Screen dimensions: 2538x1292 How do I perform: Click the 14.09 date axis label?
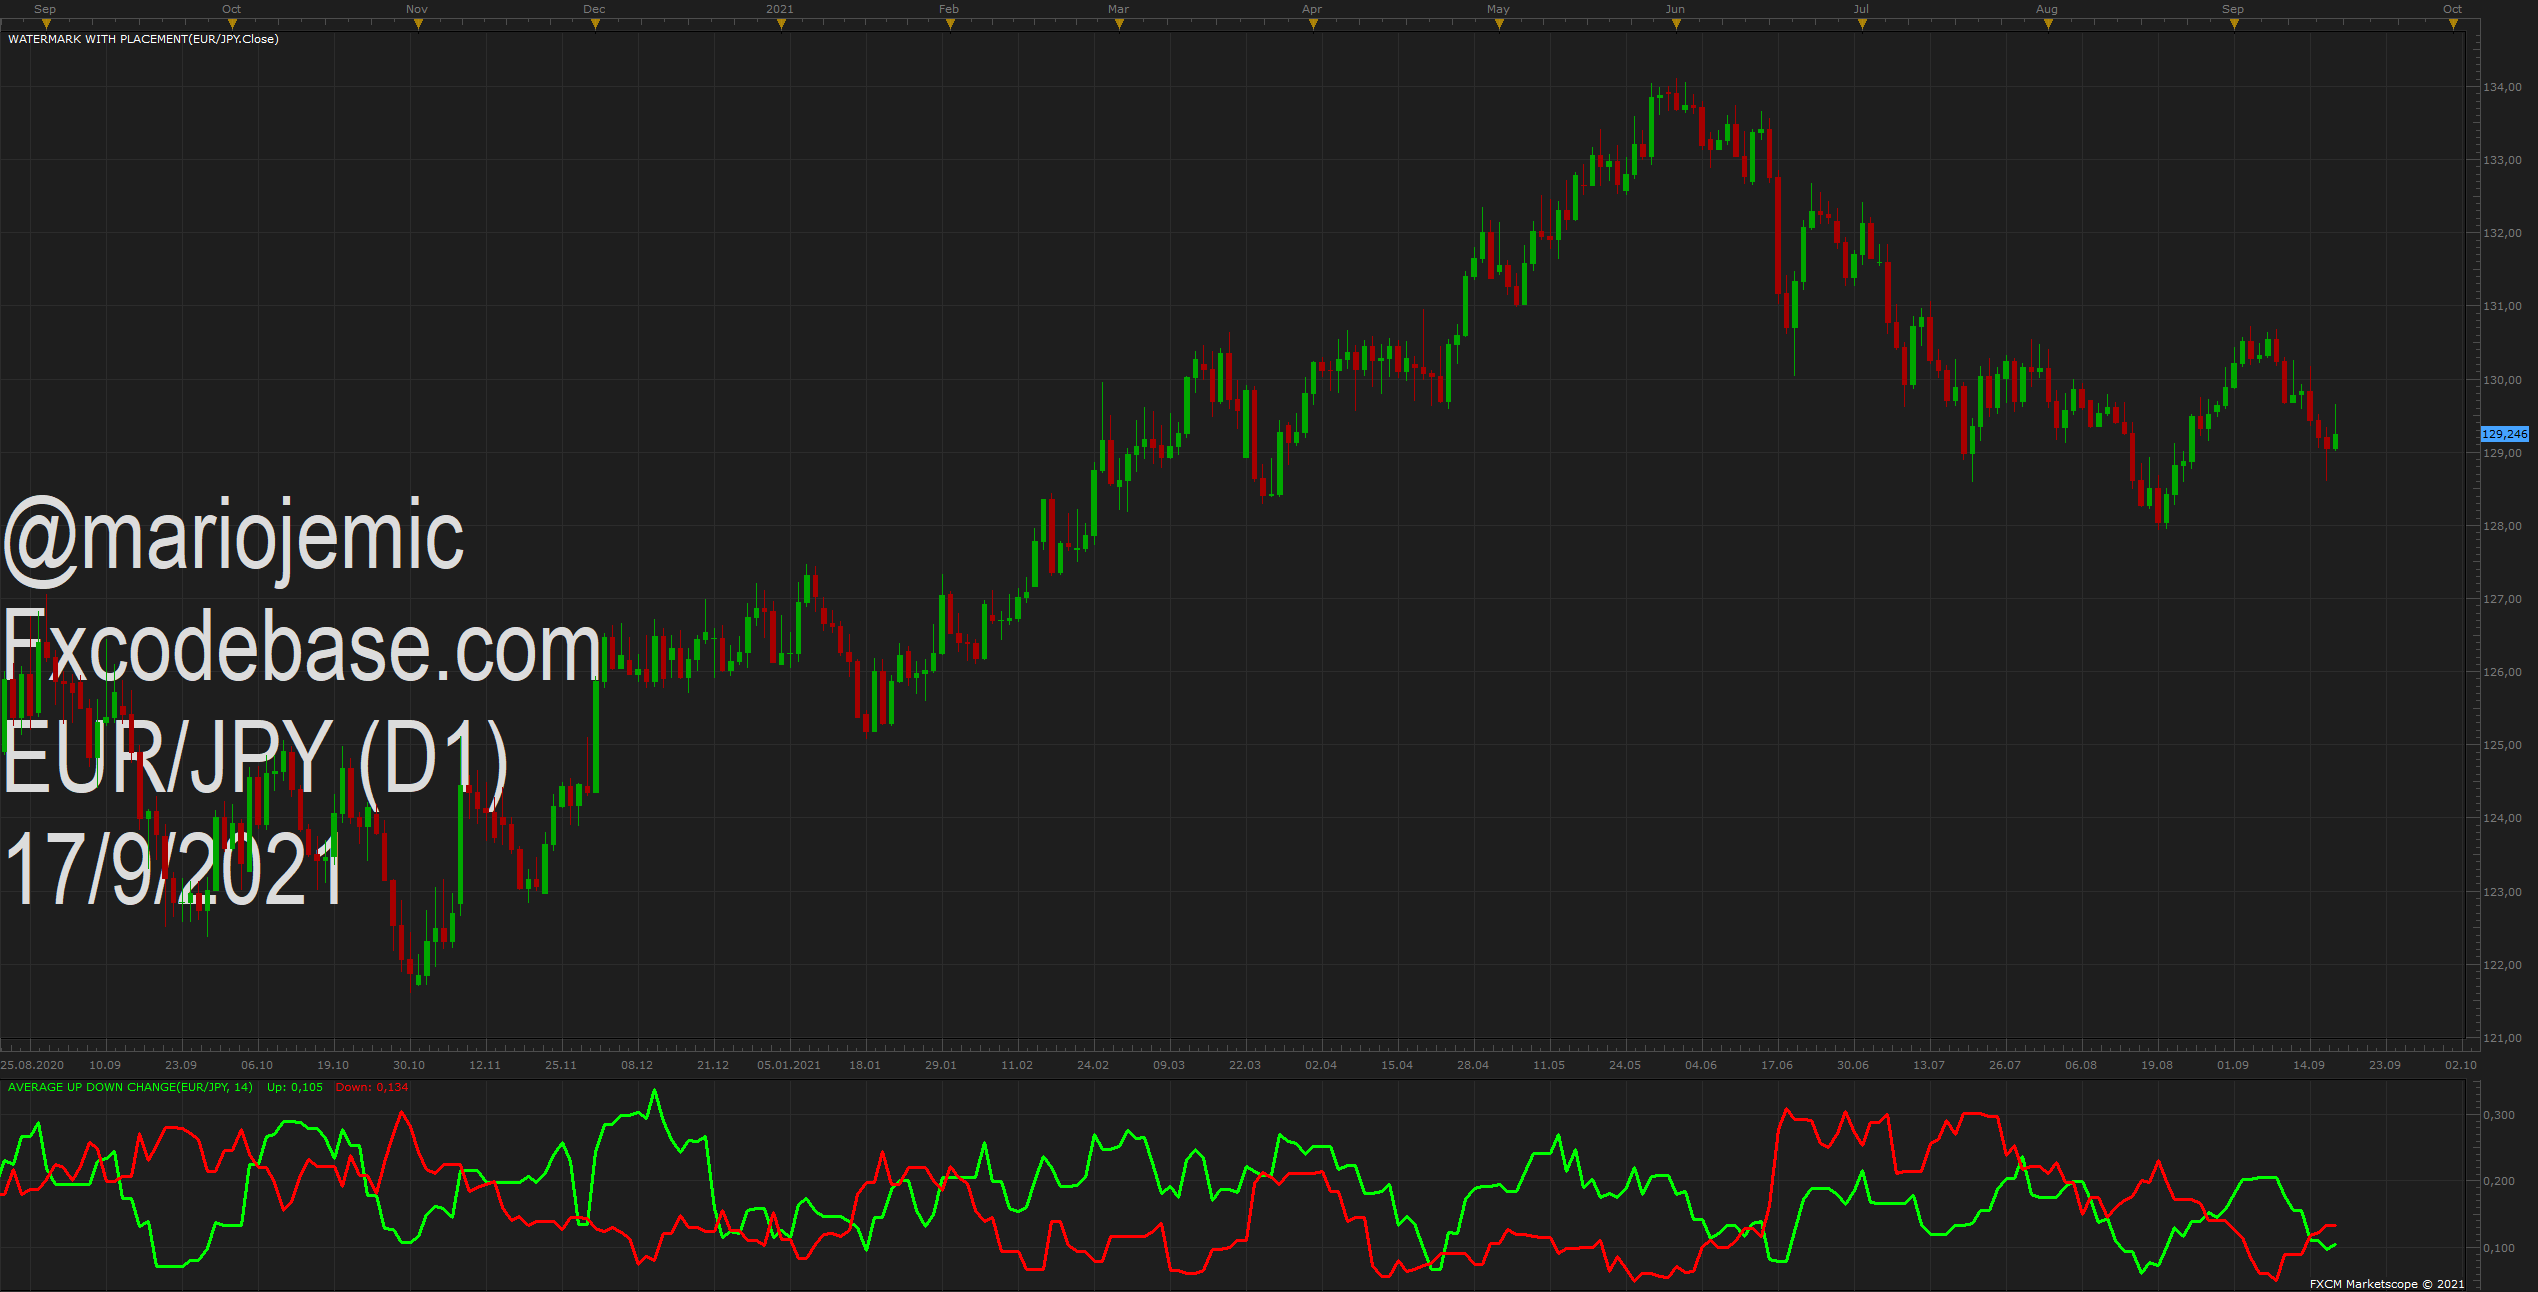[2309, 1065]
